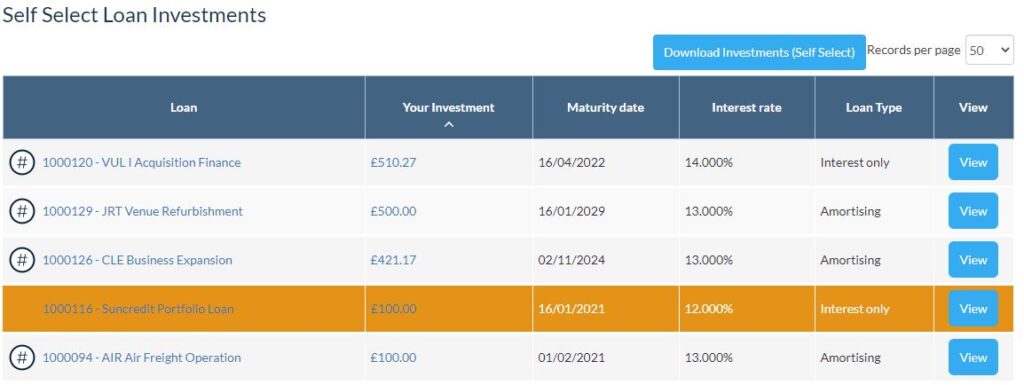Sort by Maturity date column header
The height and width of the screenshot is (385, 1024).
click(605, 108)
